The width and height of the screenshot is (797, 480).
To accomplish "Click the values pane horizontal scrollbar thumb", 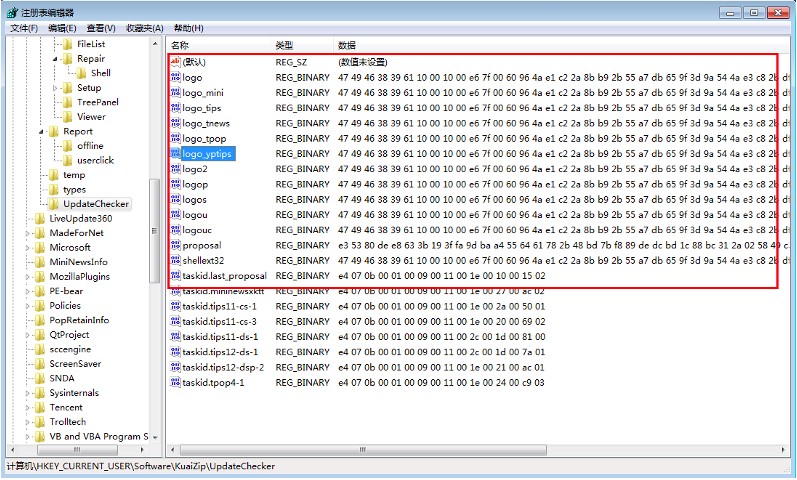I will click(363, 450).
